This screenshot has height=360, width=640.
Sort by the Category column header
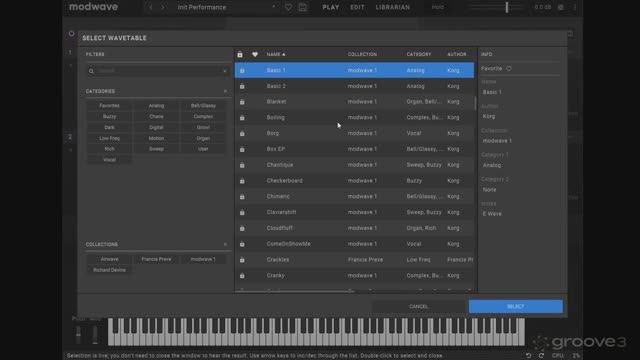(419, 54)
